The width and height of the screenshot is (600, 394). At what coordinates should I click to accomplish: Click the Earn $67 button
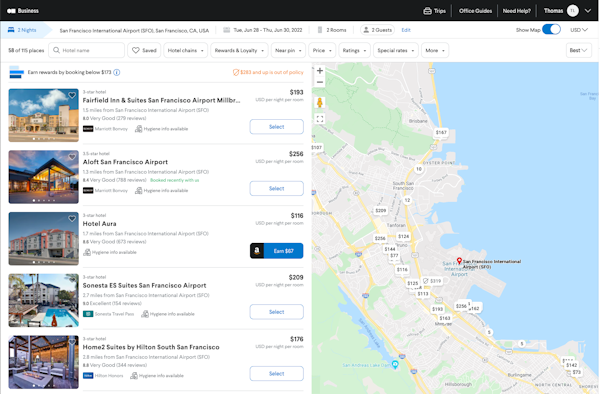click(x=277, y=251)
